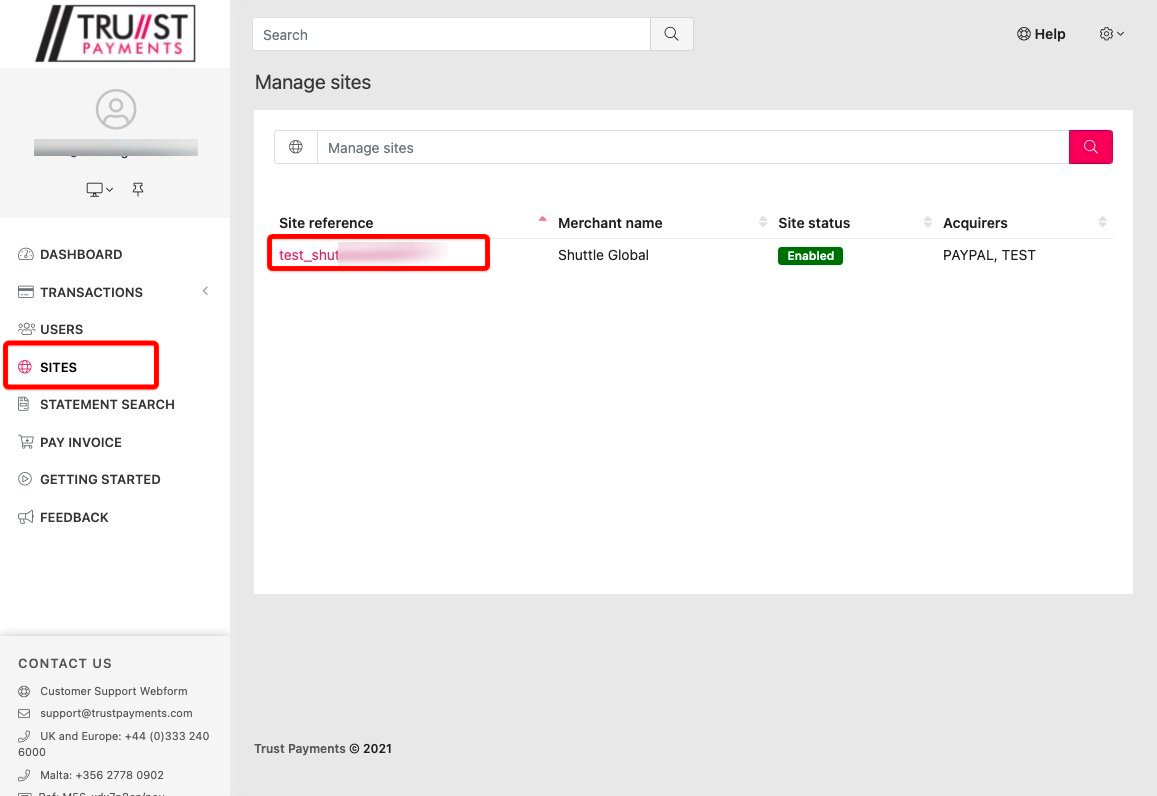This screenshot has width=1157, height=796.
Task: Click the Enabled status badge
Action: [x=810, y=255]
